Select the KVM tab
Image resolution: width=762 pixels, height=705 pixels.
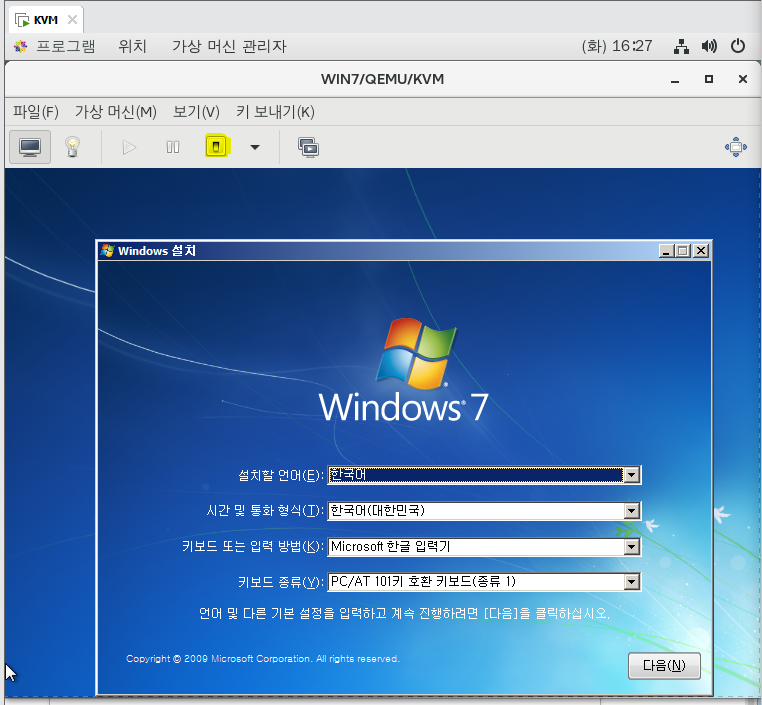(x=46, y=20)
